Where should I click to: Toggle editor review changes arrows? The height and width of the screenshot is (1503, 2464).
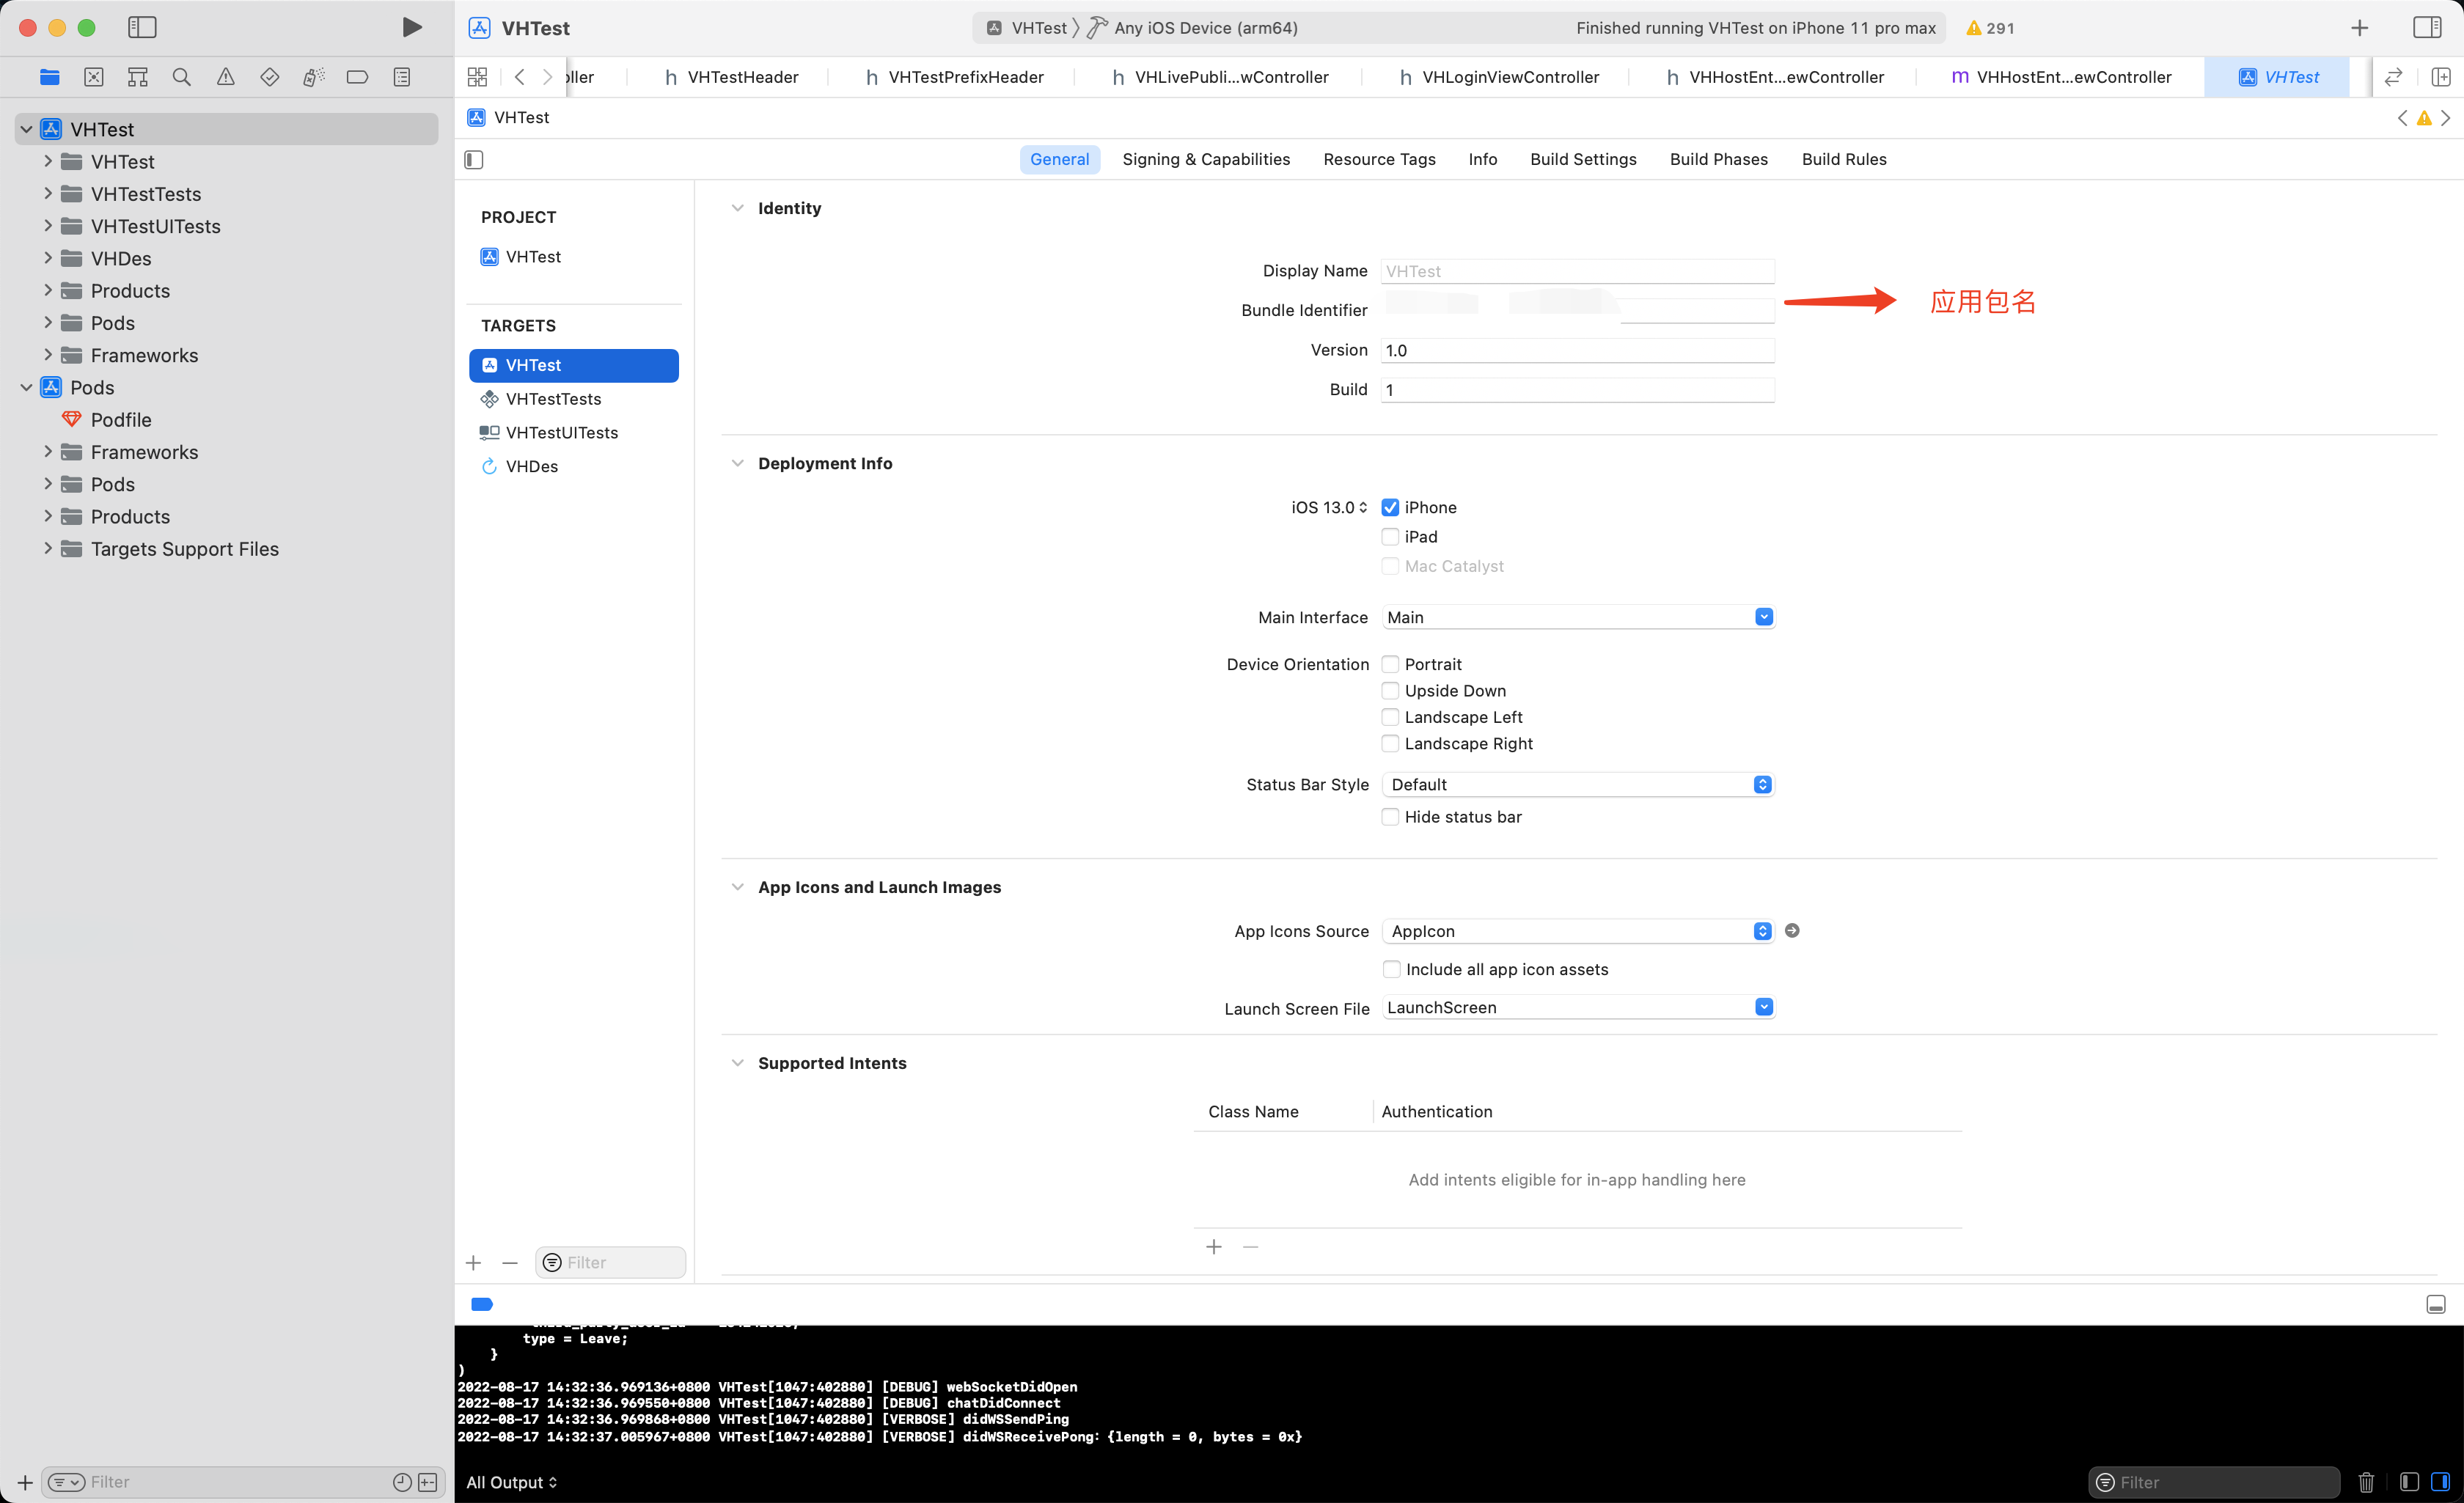point(2393,77)
